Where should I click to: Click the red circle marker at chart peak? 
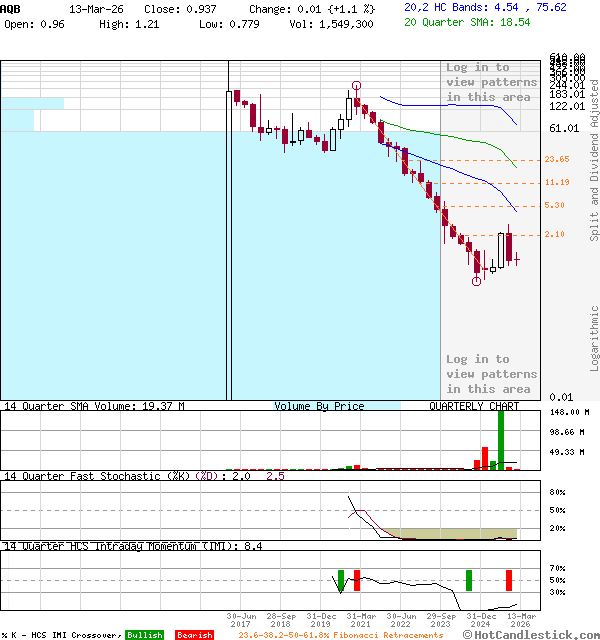point(356,86)
